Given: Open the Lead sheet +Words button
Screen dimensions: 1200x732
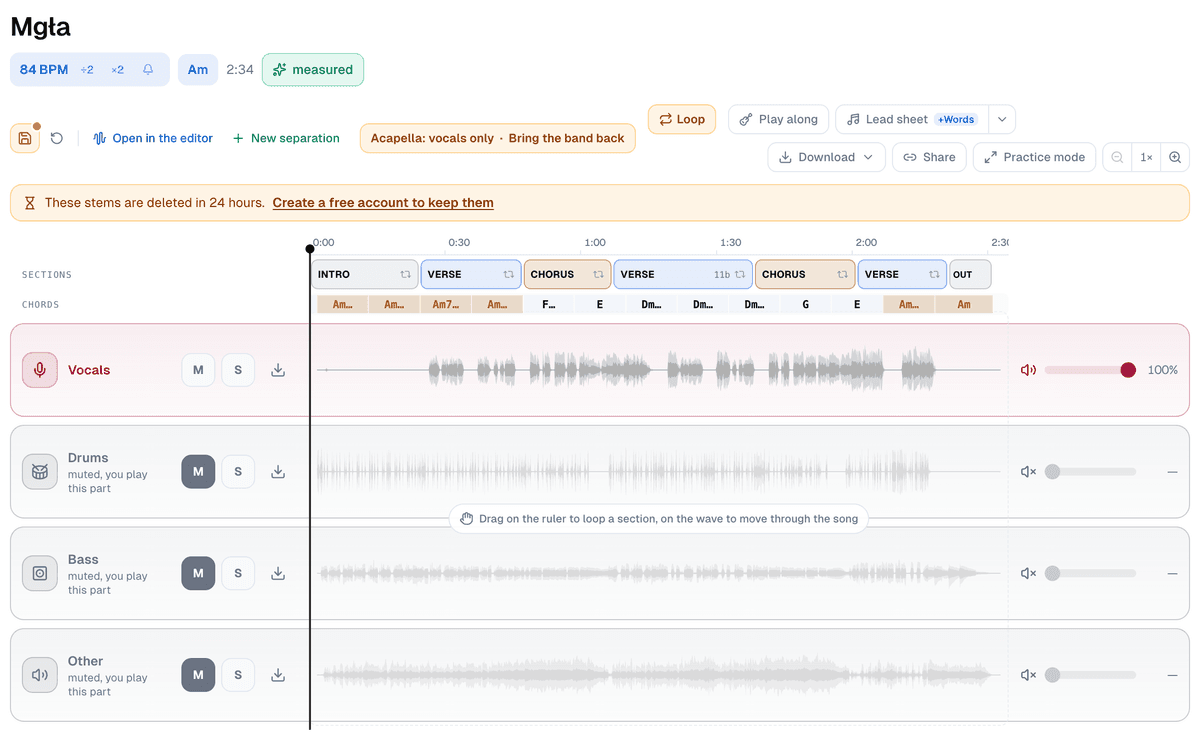Looking at the screenshot, I should [911, 119].
